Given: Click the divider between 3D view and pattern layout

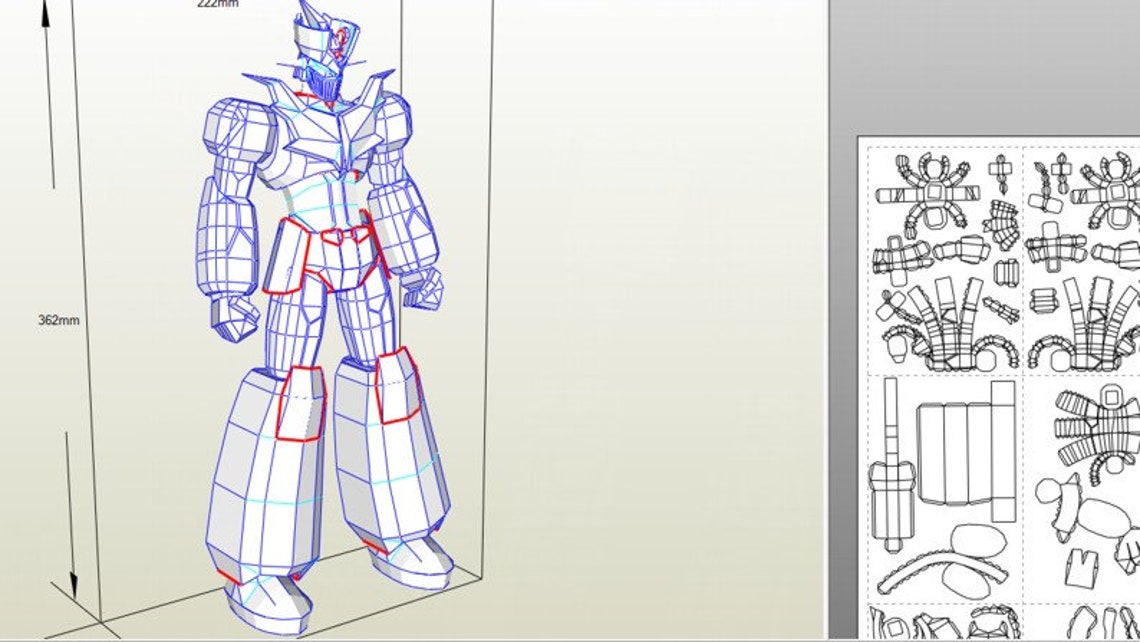Looking at the screenshot, I should [x=833, y=320].
